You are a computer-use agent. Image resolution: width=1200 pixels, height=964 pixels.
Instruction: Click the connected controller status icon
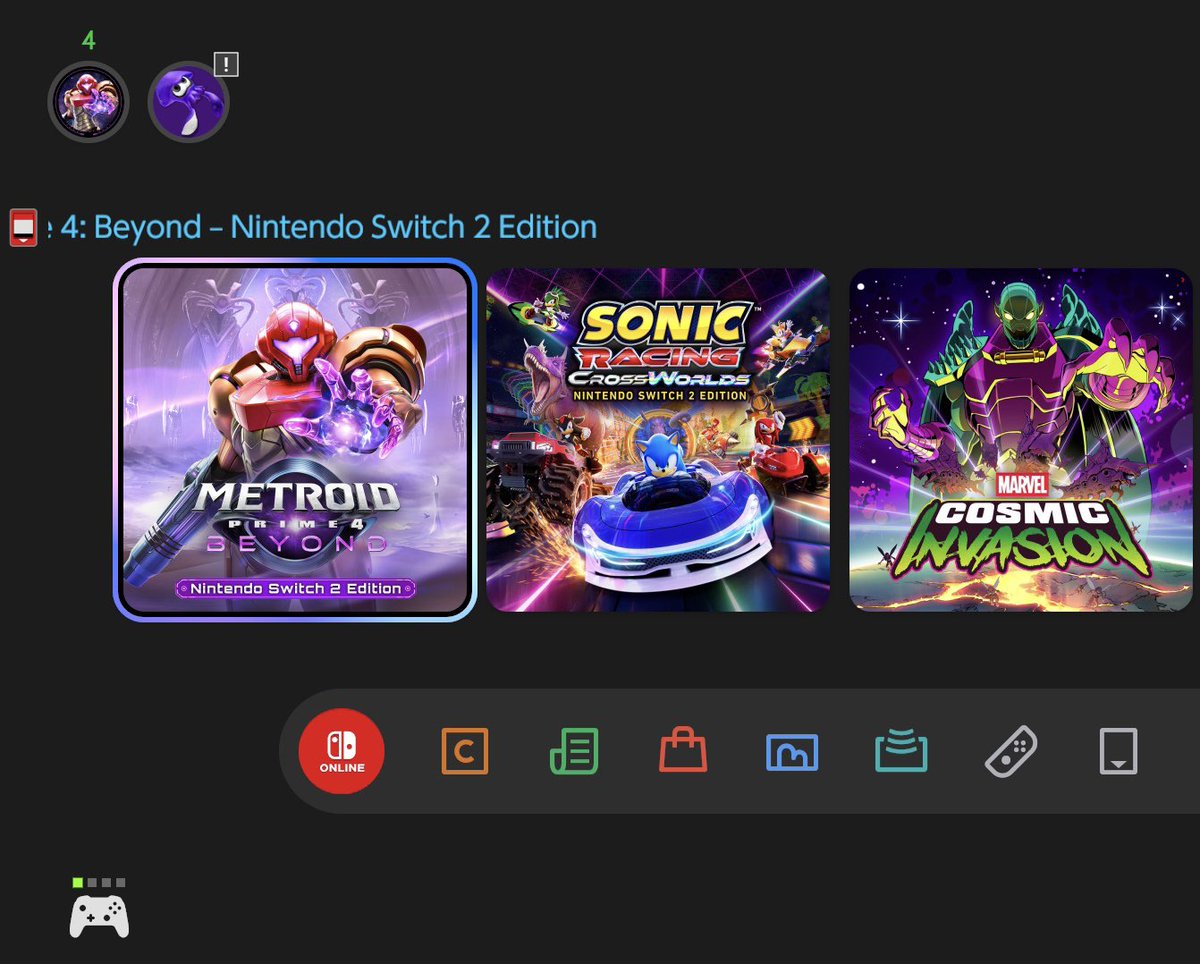click(99, 915)
